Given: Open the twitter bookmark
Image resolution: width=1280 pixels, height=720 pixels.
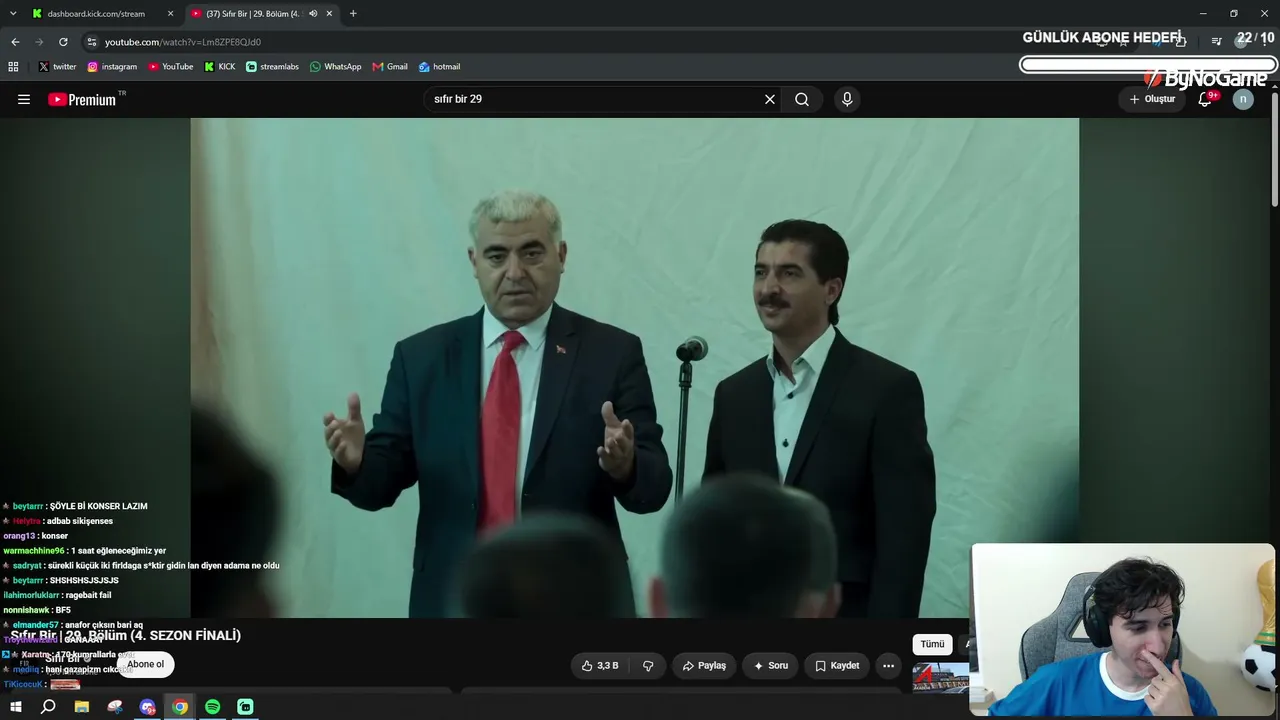Looking at the screenshot, I should click(57, 67).
